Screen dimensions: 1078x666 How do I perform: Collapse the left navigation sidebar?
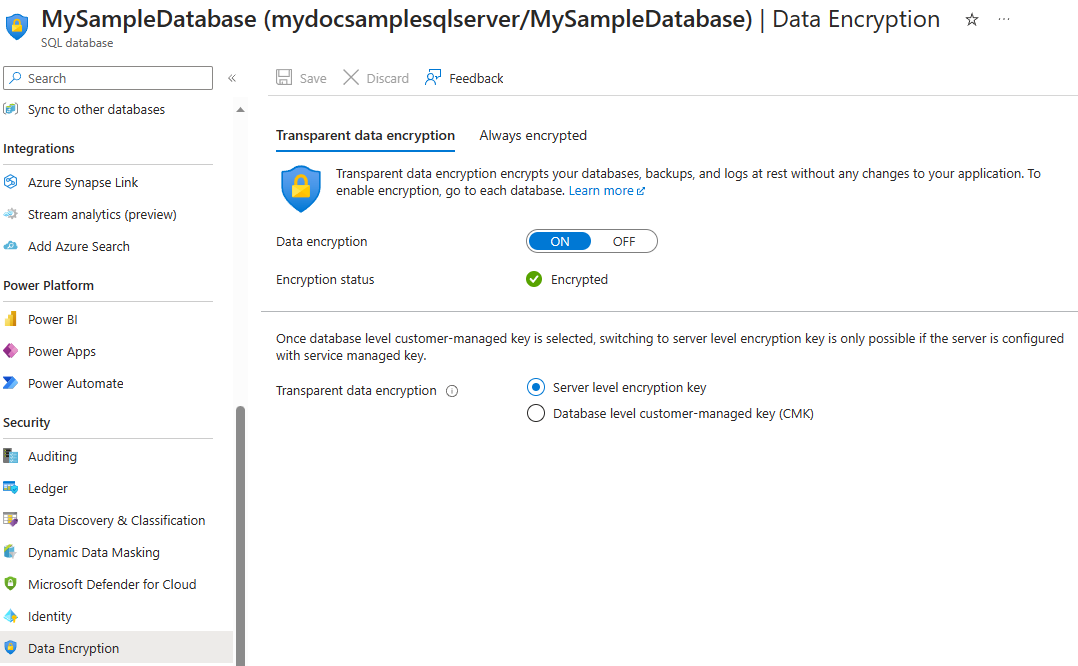point(231,77)
